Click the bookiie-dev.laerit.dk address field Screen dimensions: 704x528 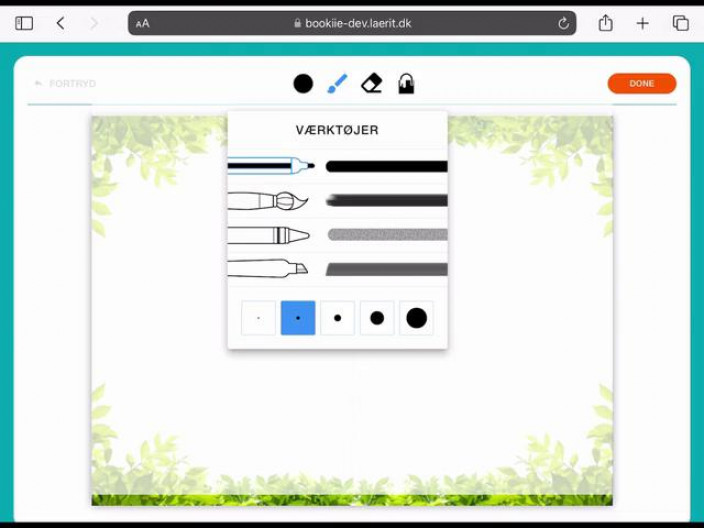(352, 23)
